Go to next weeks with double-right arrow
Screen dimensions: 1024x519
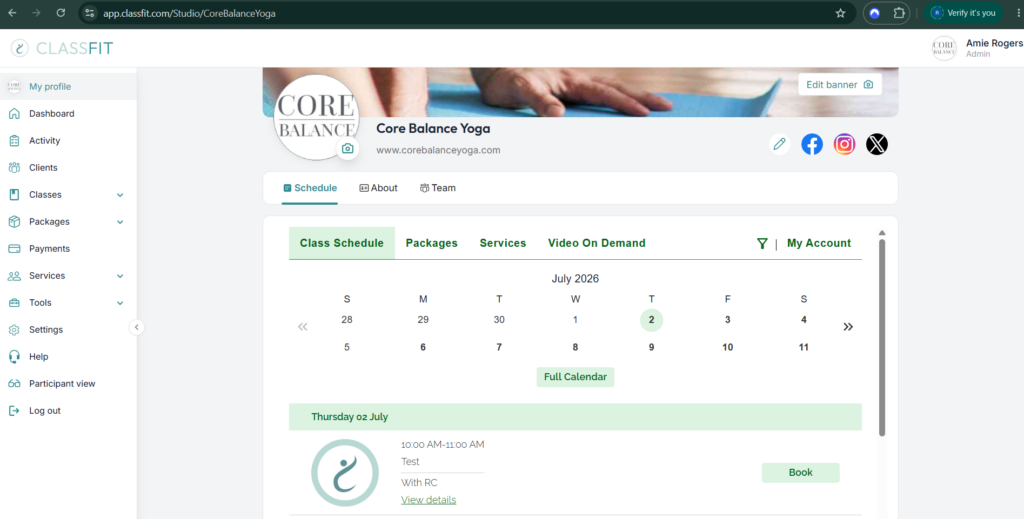tap(848, 326)
